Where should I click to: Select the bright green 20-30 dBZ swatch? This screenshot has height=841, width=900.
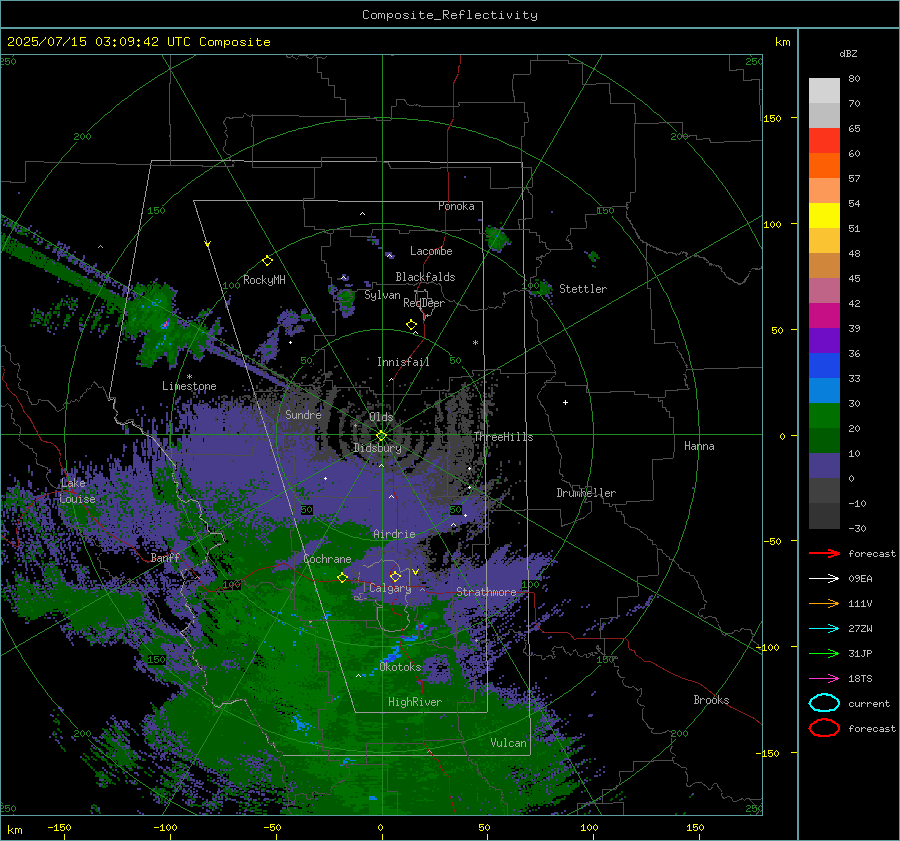point(824,416)
